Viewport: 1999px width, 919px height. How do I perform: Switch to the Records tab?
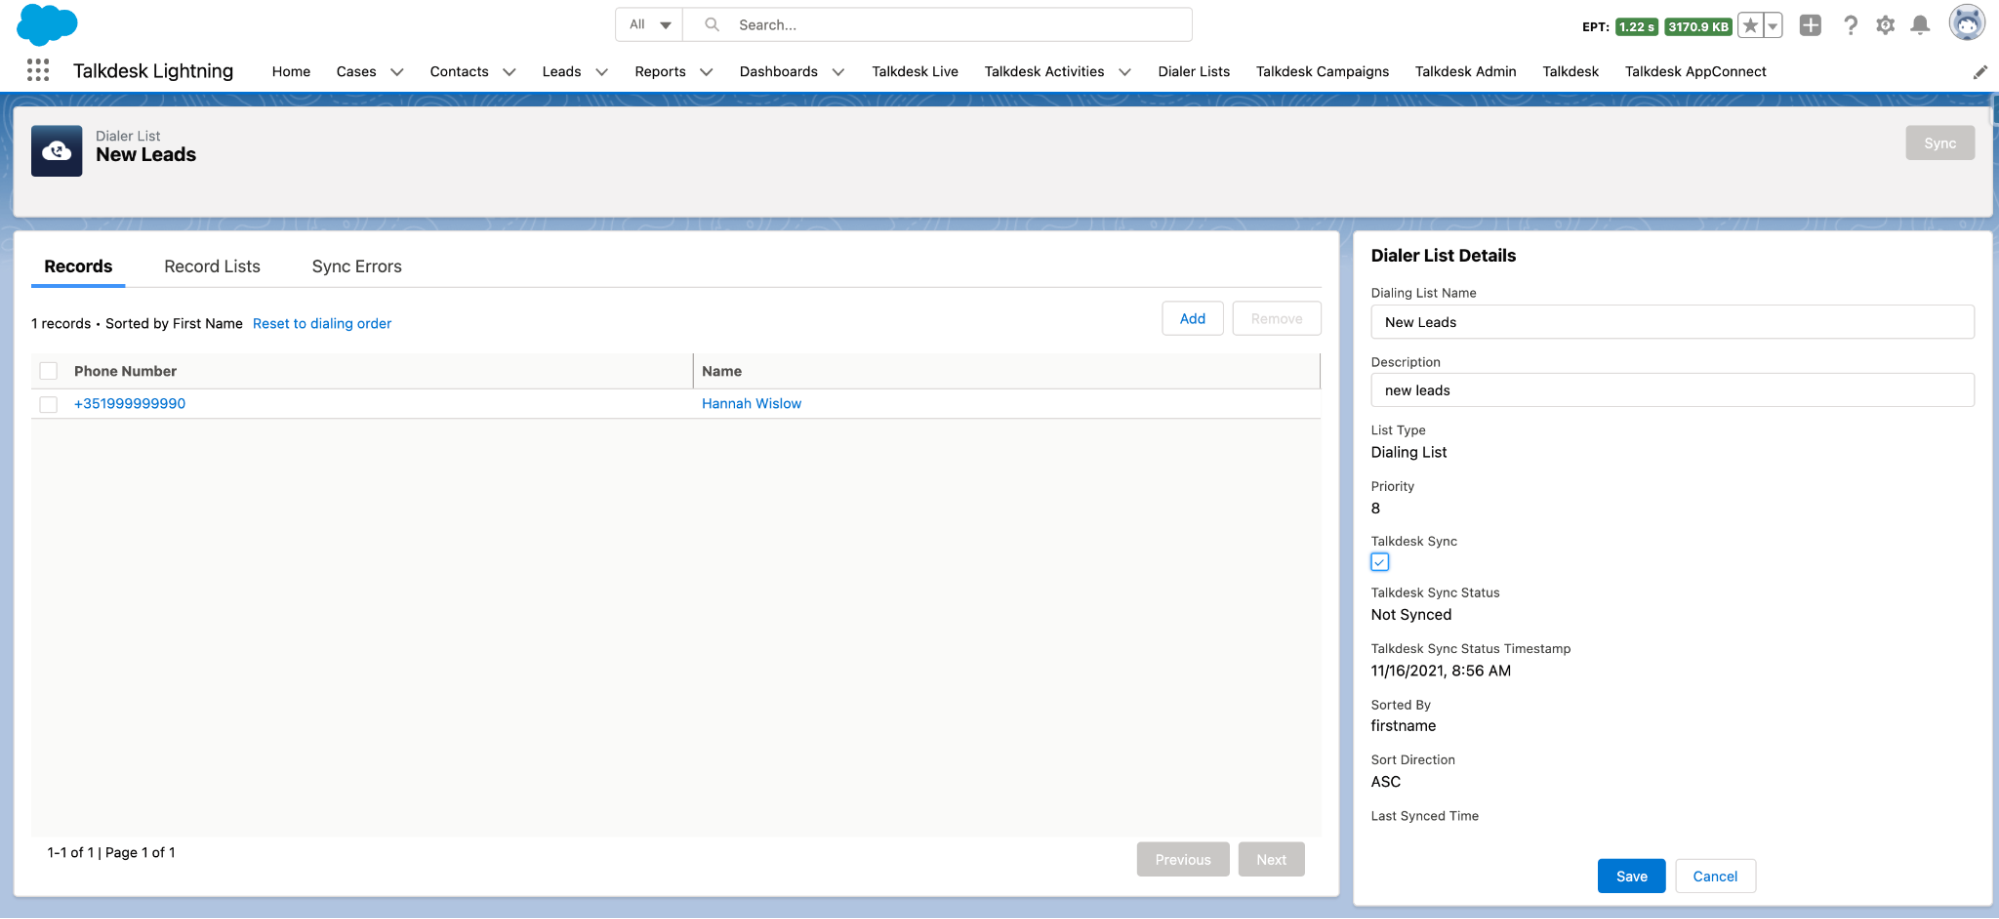coord(78,267)
